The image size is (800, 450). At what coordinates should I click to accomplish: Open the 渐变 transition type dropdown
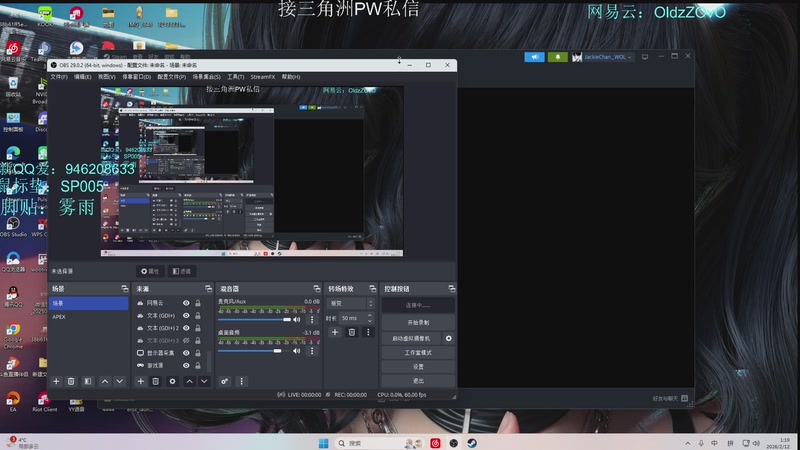[x=351, y=304]
